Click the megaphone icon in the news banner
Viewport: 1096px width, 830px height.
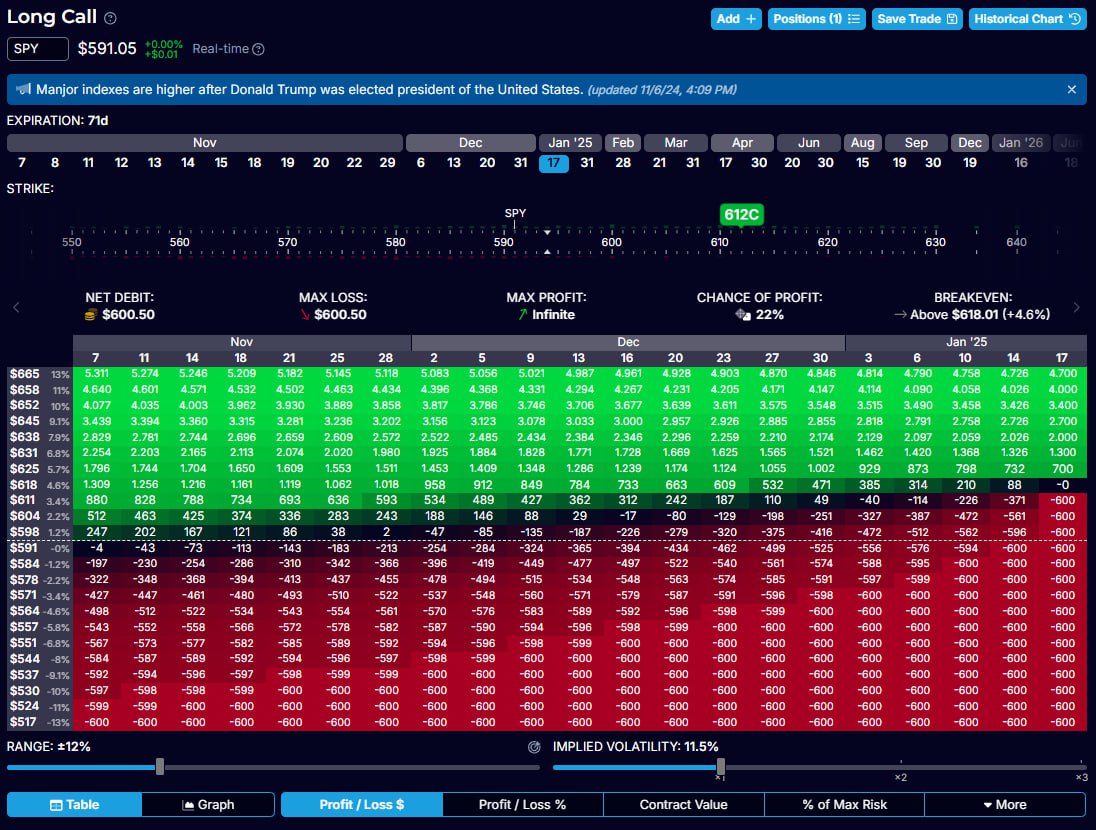23,89
